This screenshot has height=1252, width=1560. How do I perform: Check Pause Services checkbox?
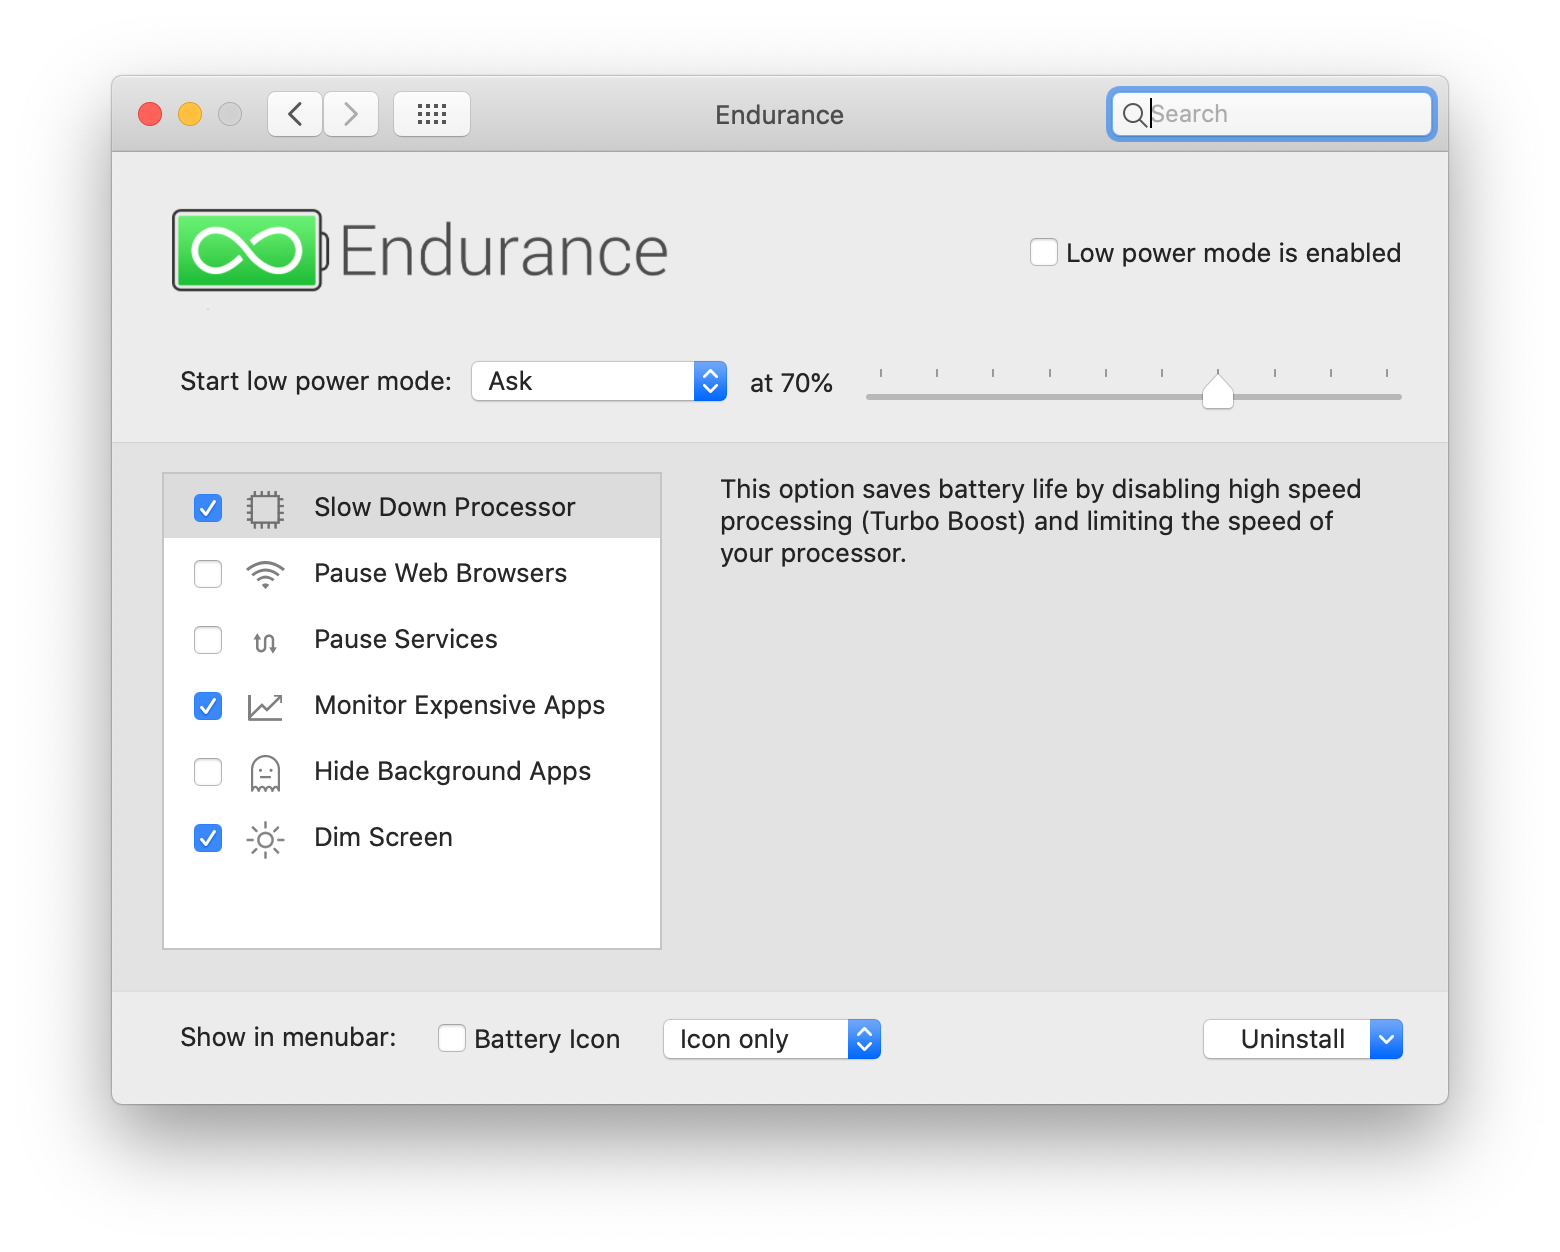tap(208, 640)
